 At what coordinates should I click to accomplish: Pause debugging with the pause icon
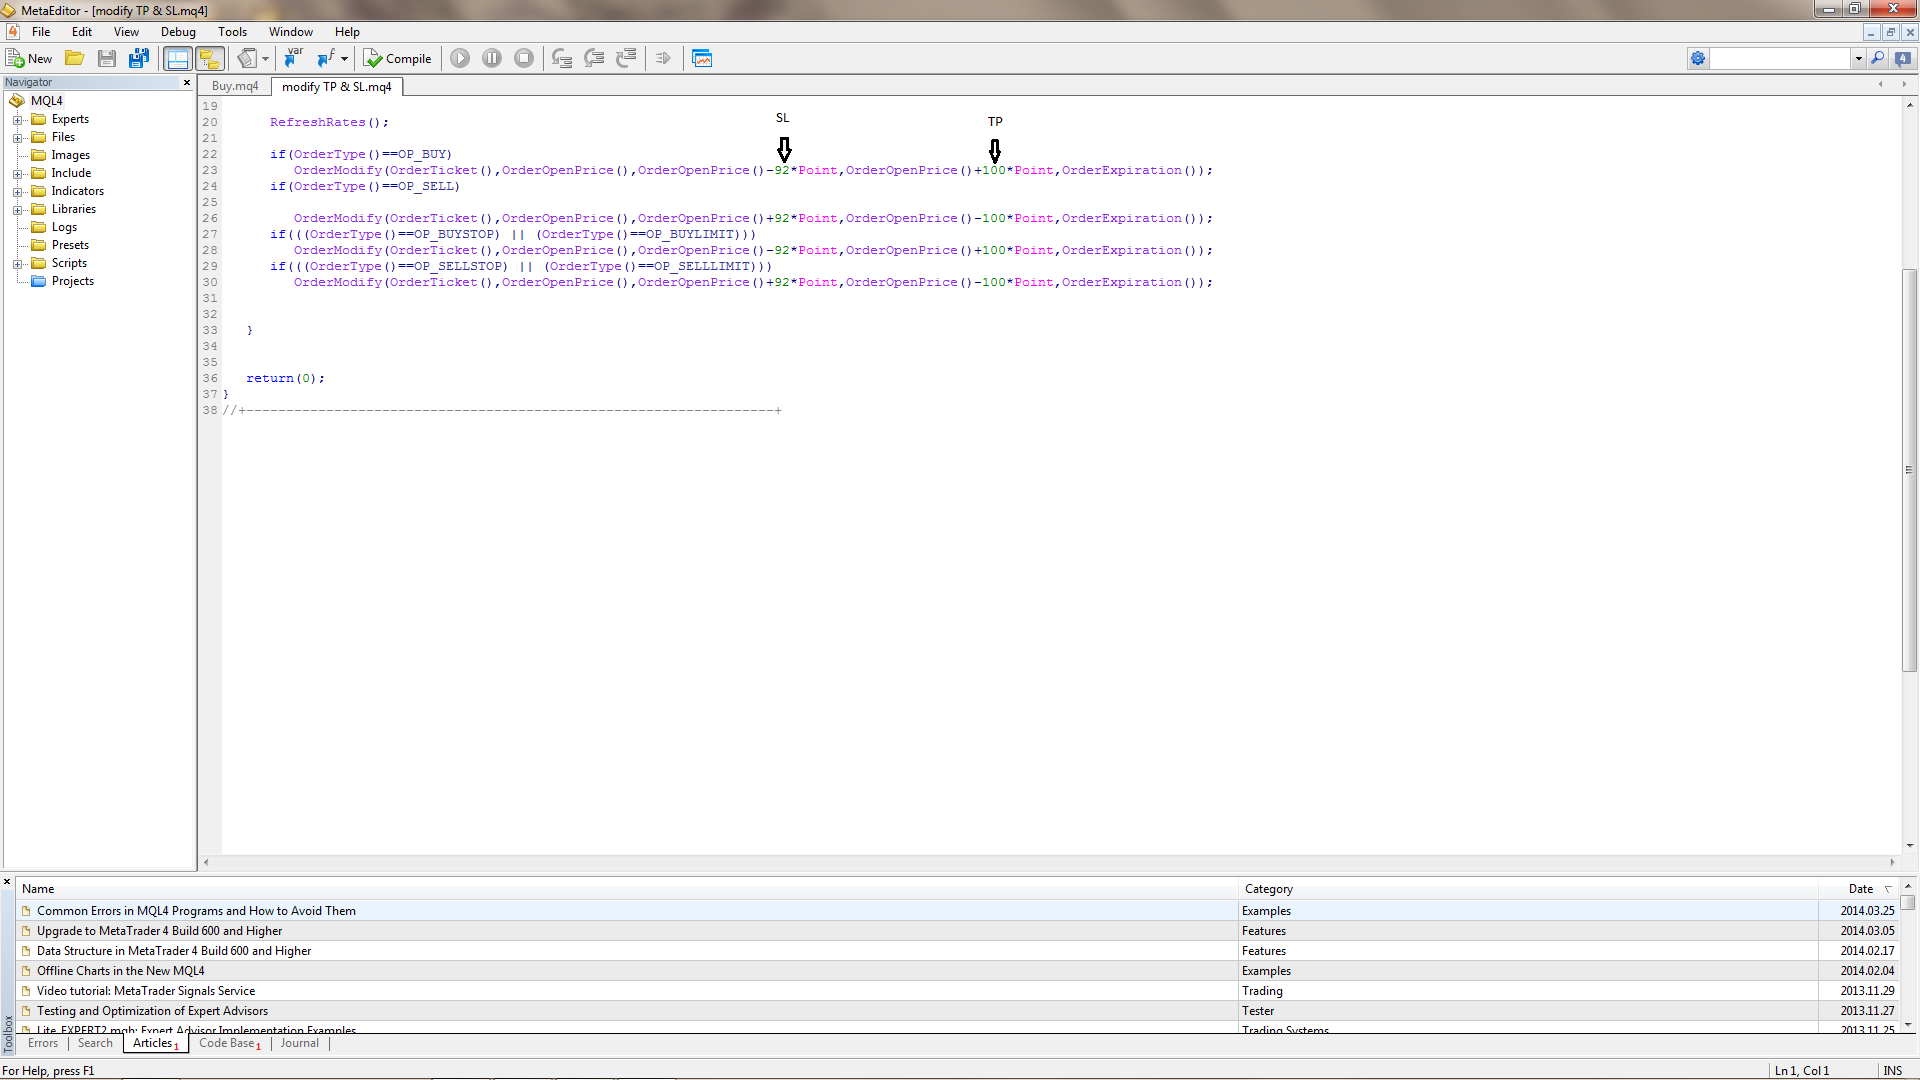[x=492, y=59]
